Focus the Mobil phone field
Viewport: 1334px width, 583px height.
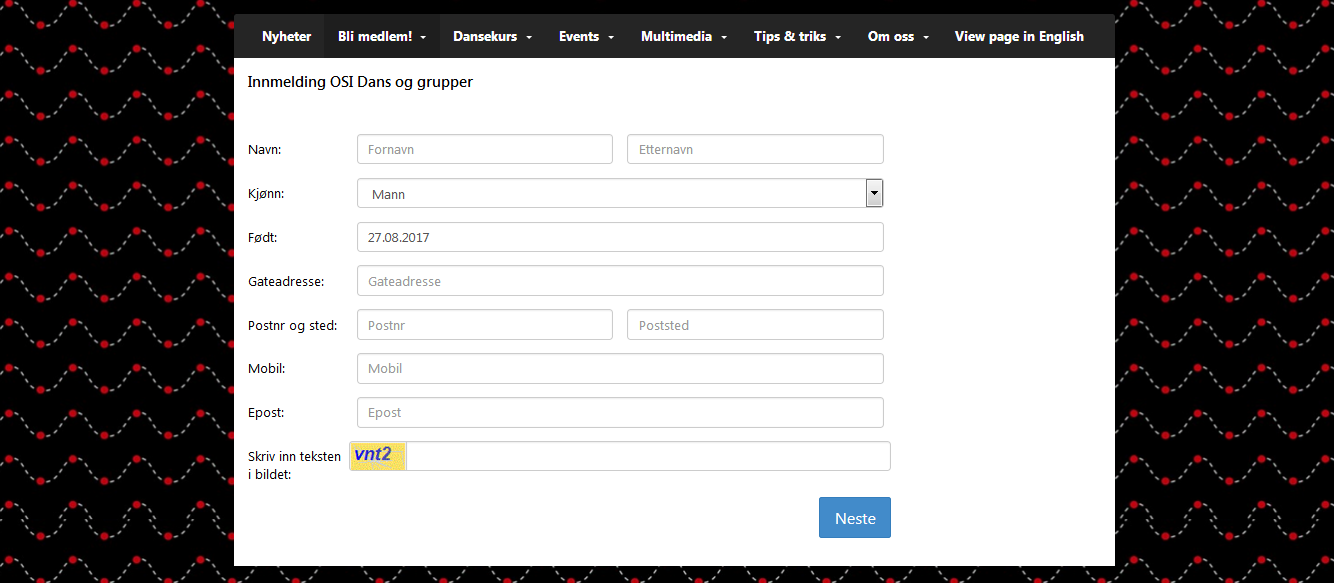(620, 368)
